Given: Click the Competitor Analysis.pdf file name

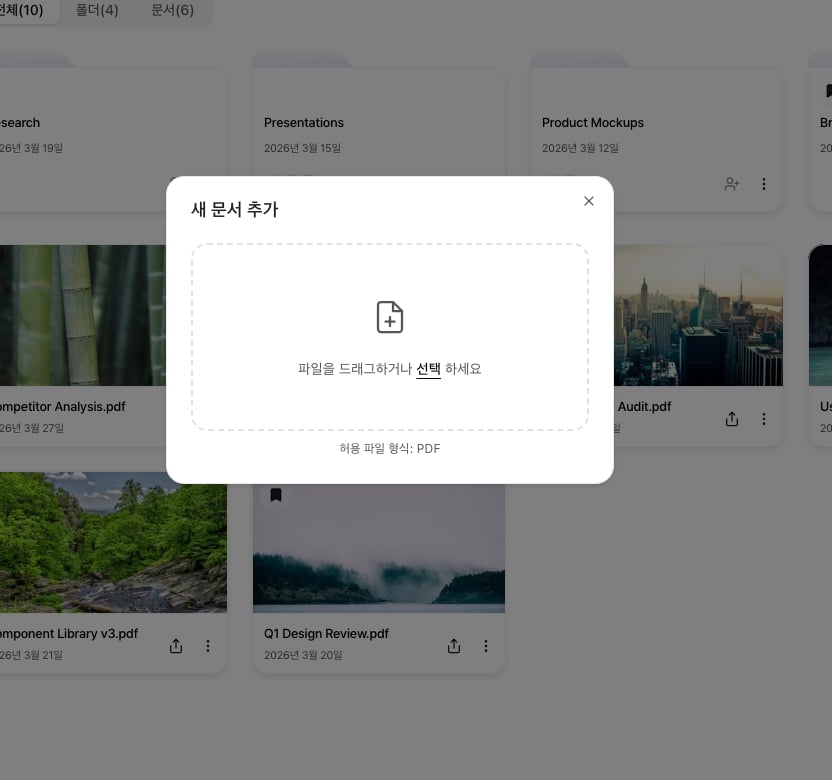Looking at the screenshot, I should [63, 407].
